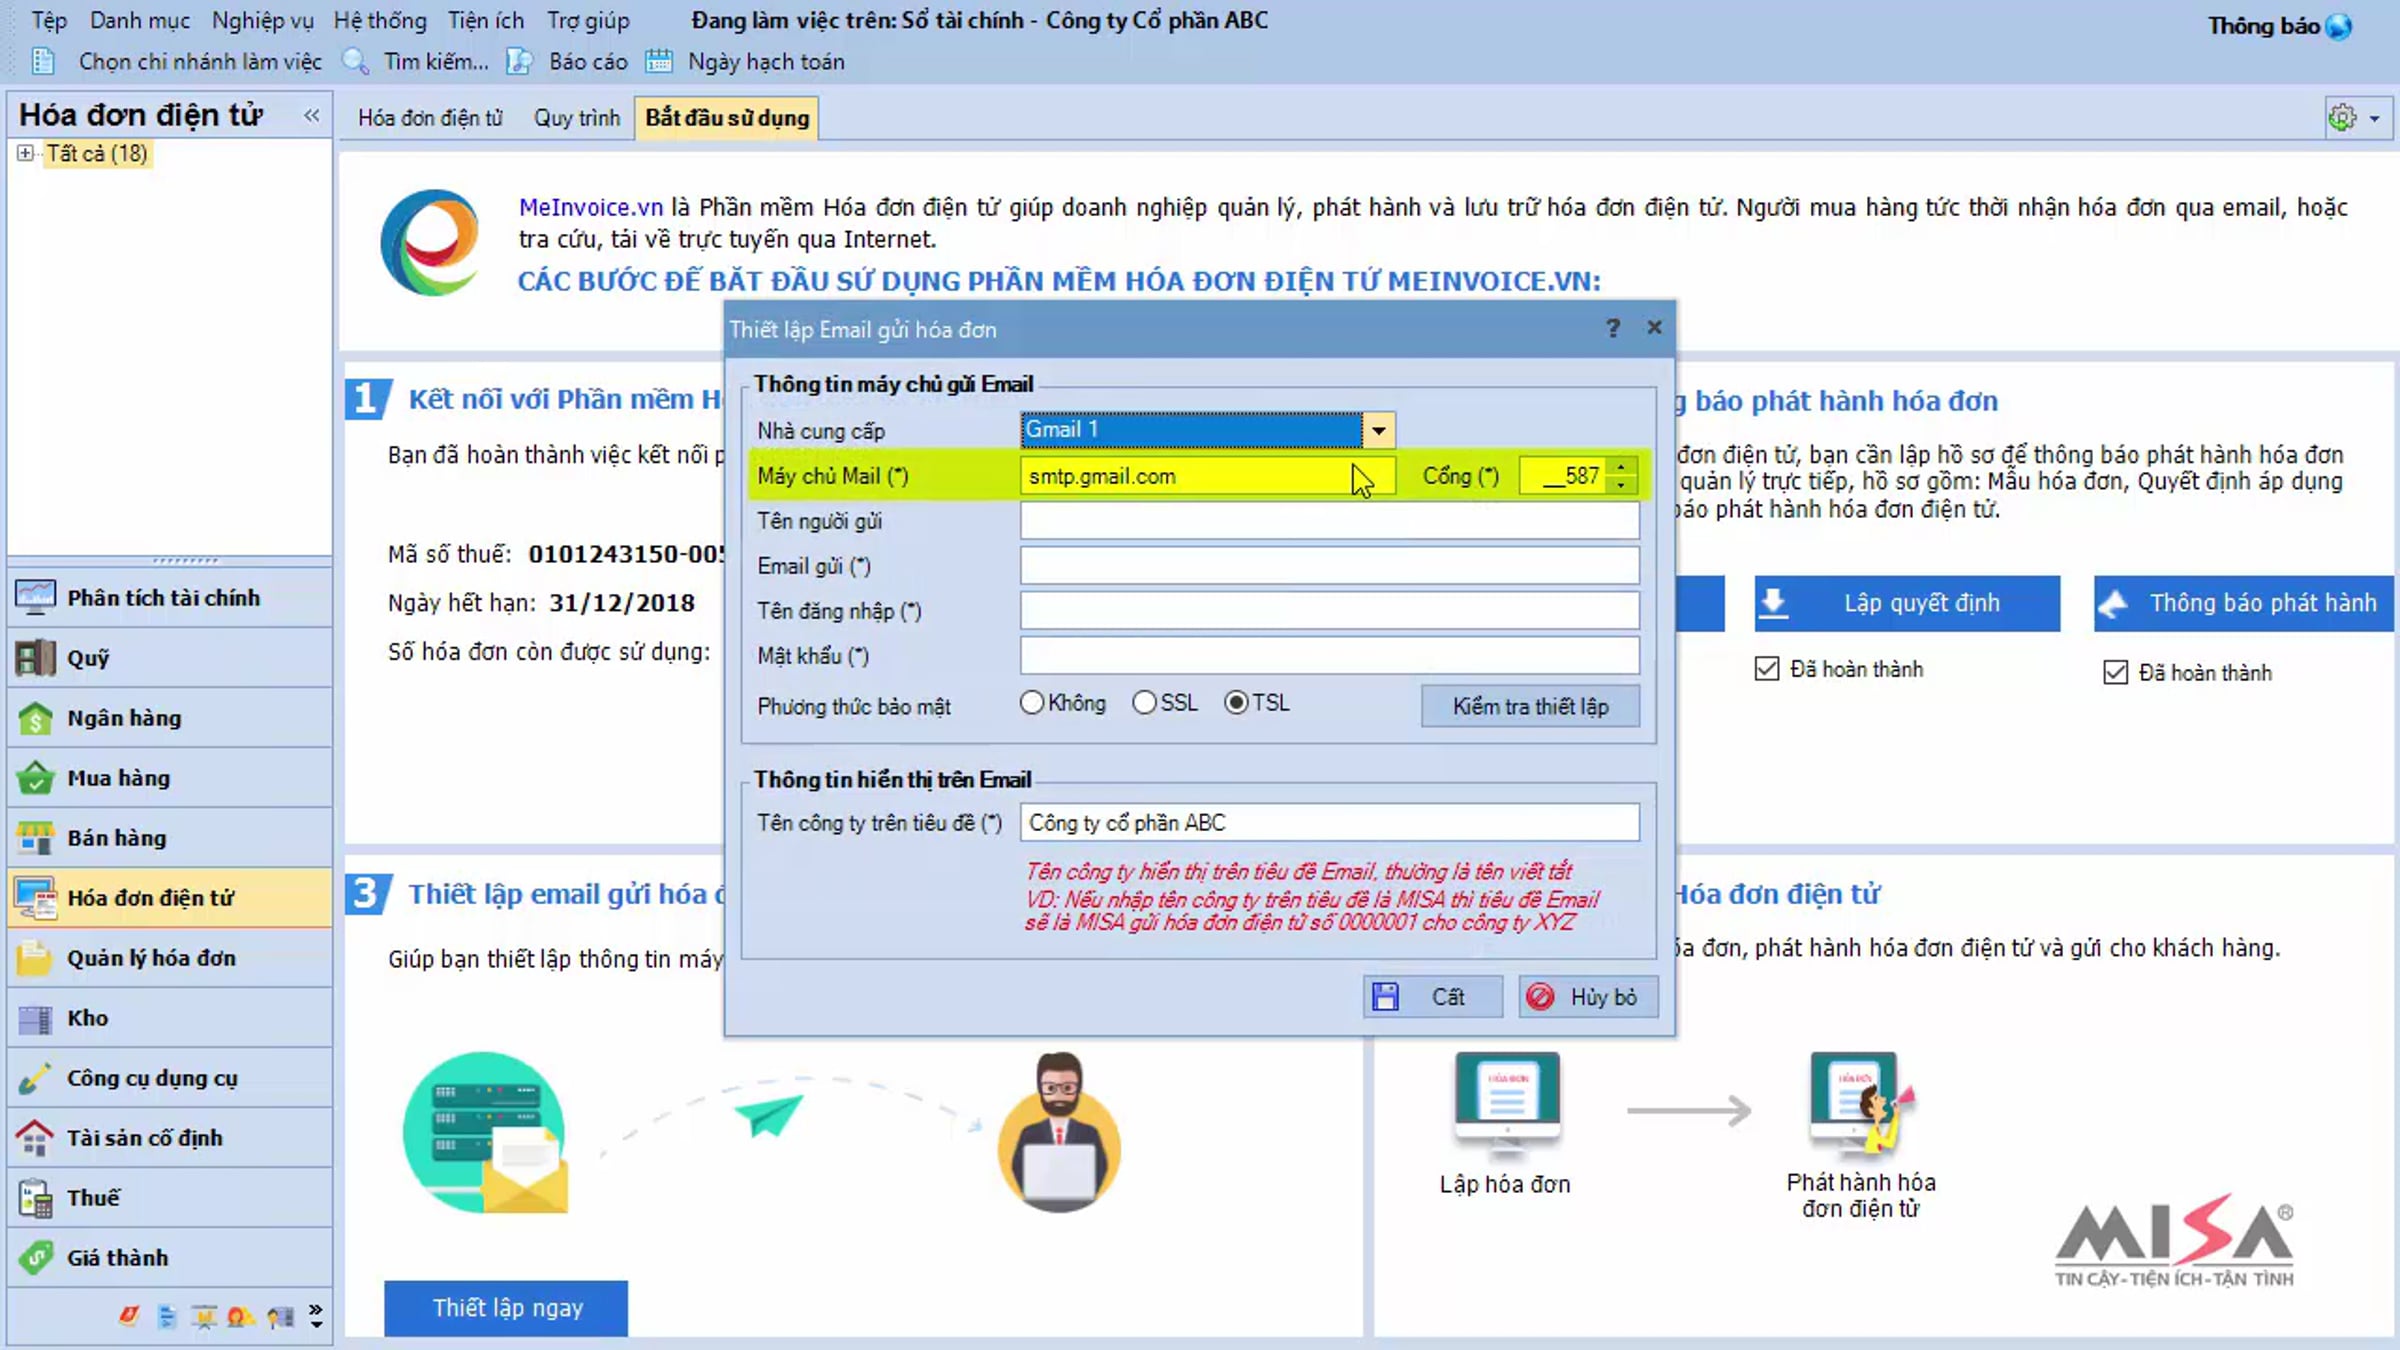Toggle Đã hoàn thành under Thông báo phát hành
Image resolution: width=2400 pixels, height=1350 pixels.
2115,672
